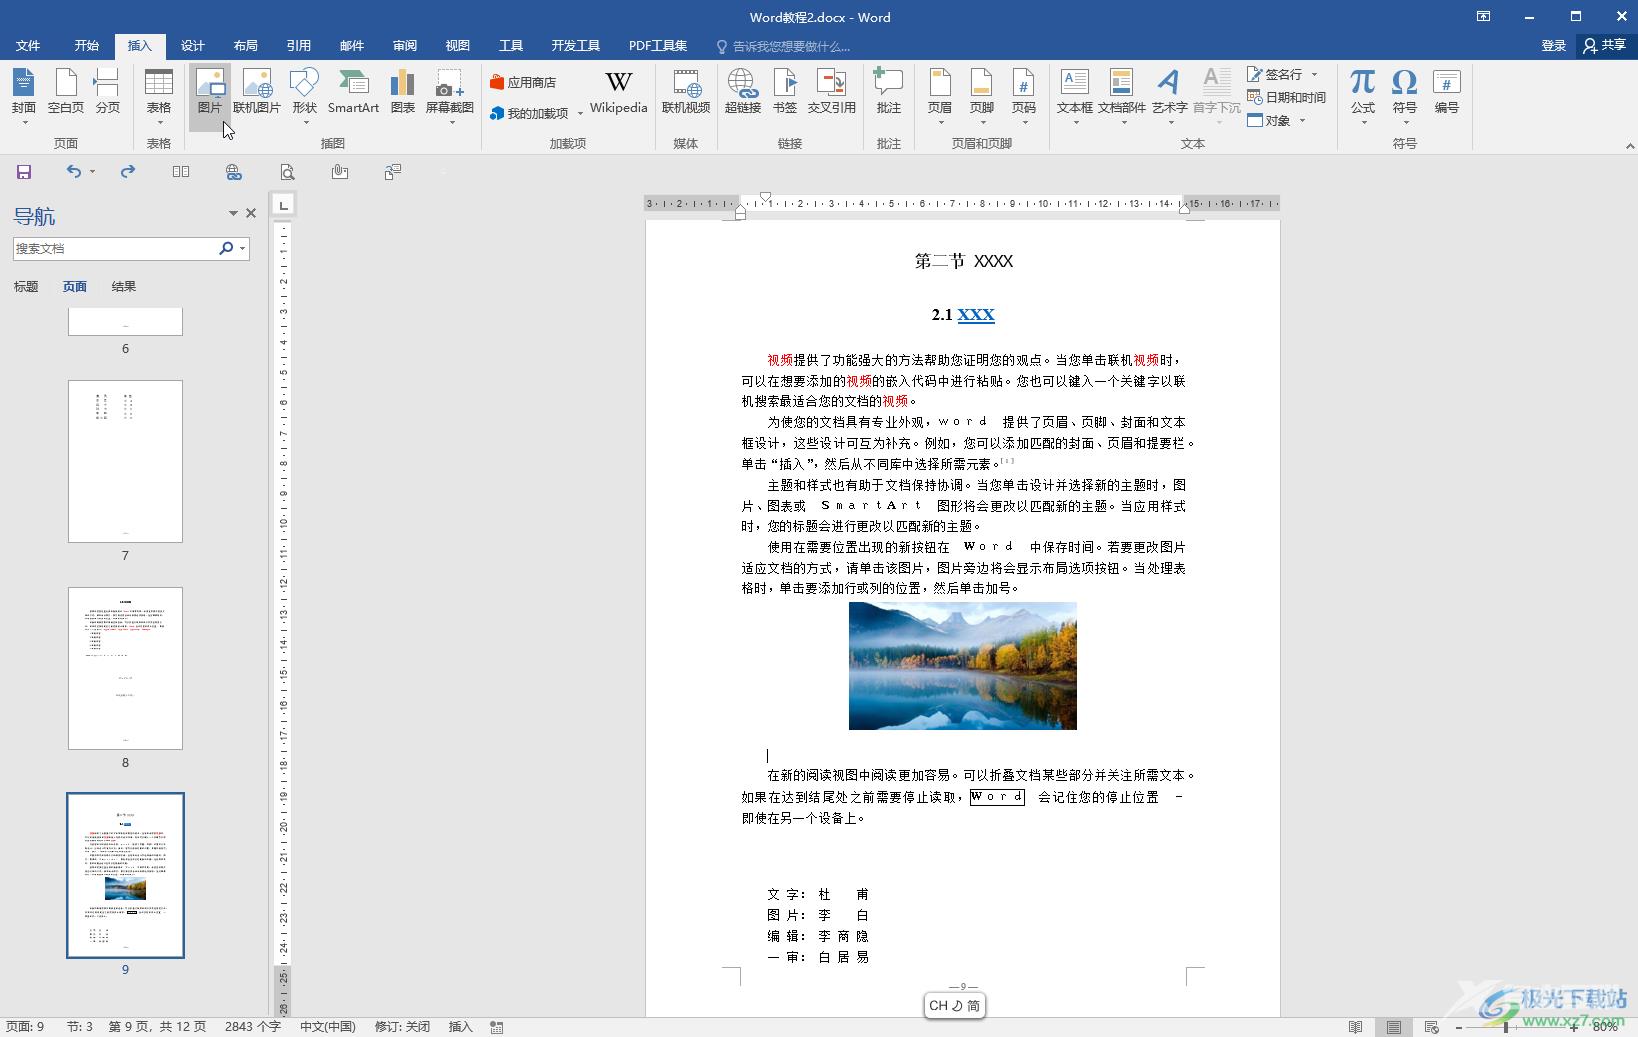This screenshot has width=1638, height=1037.
Task: Open the Wikipedia add-in
Action: point(618,93)
